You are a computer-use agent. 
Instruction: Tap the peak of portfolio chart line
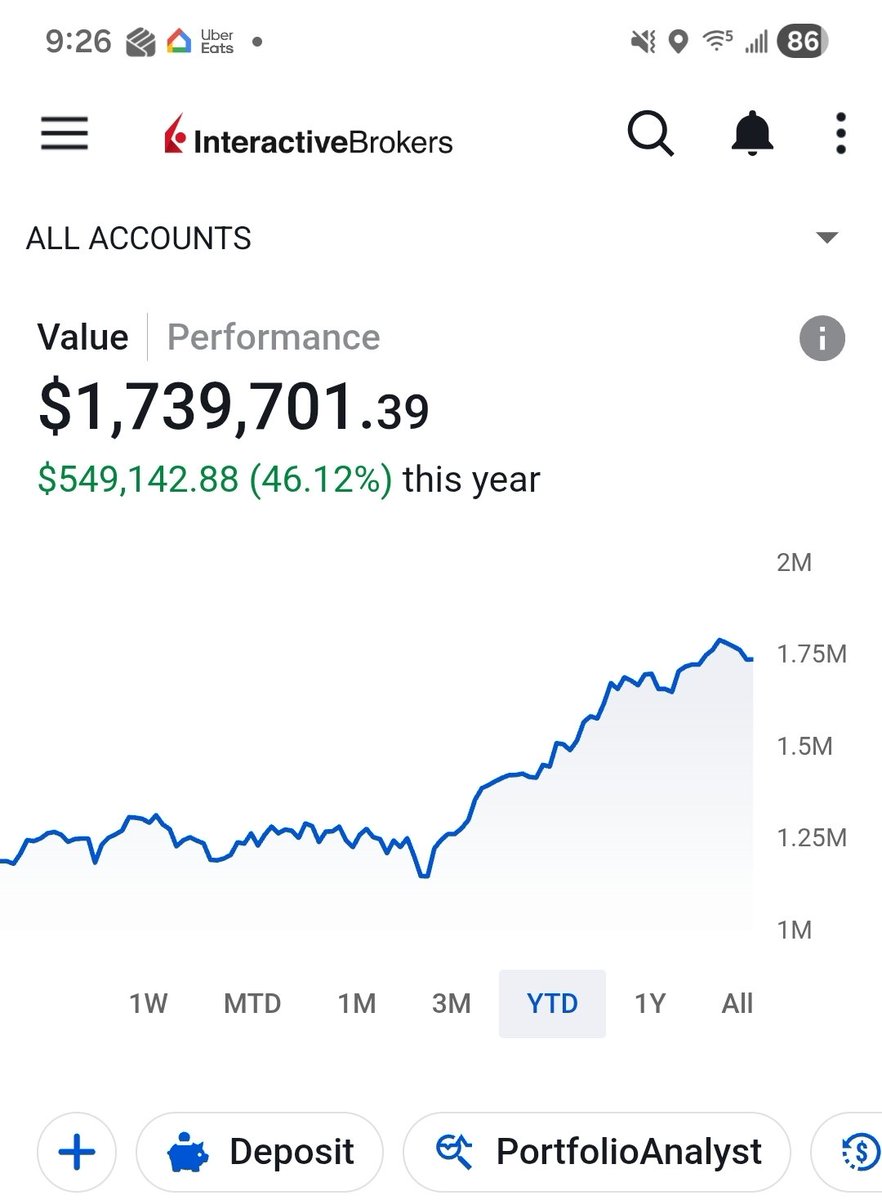tap(718, 640)
